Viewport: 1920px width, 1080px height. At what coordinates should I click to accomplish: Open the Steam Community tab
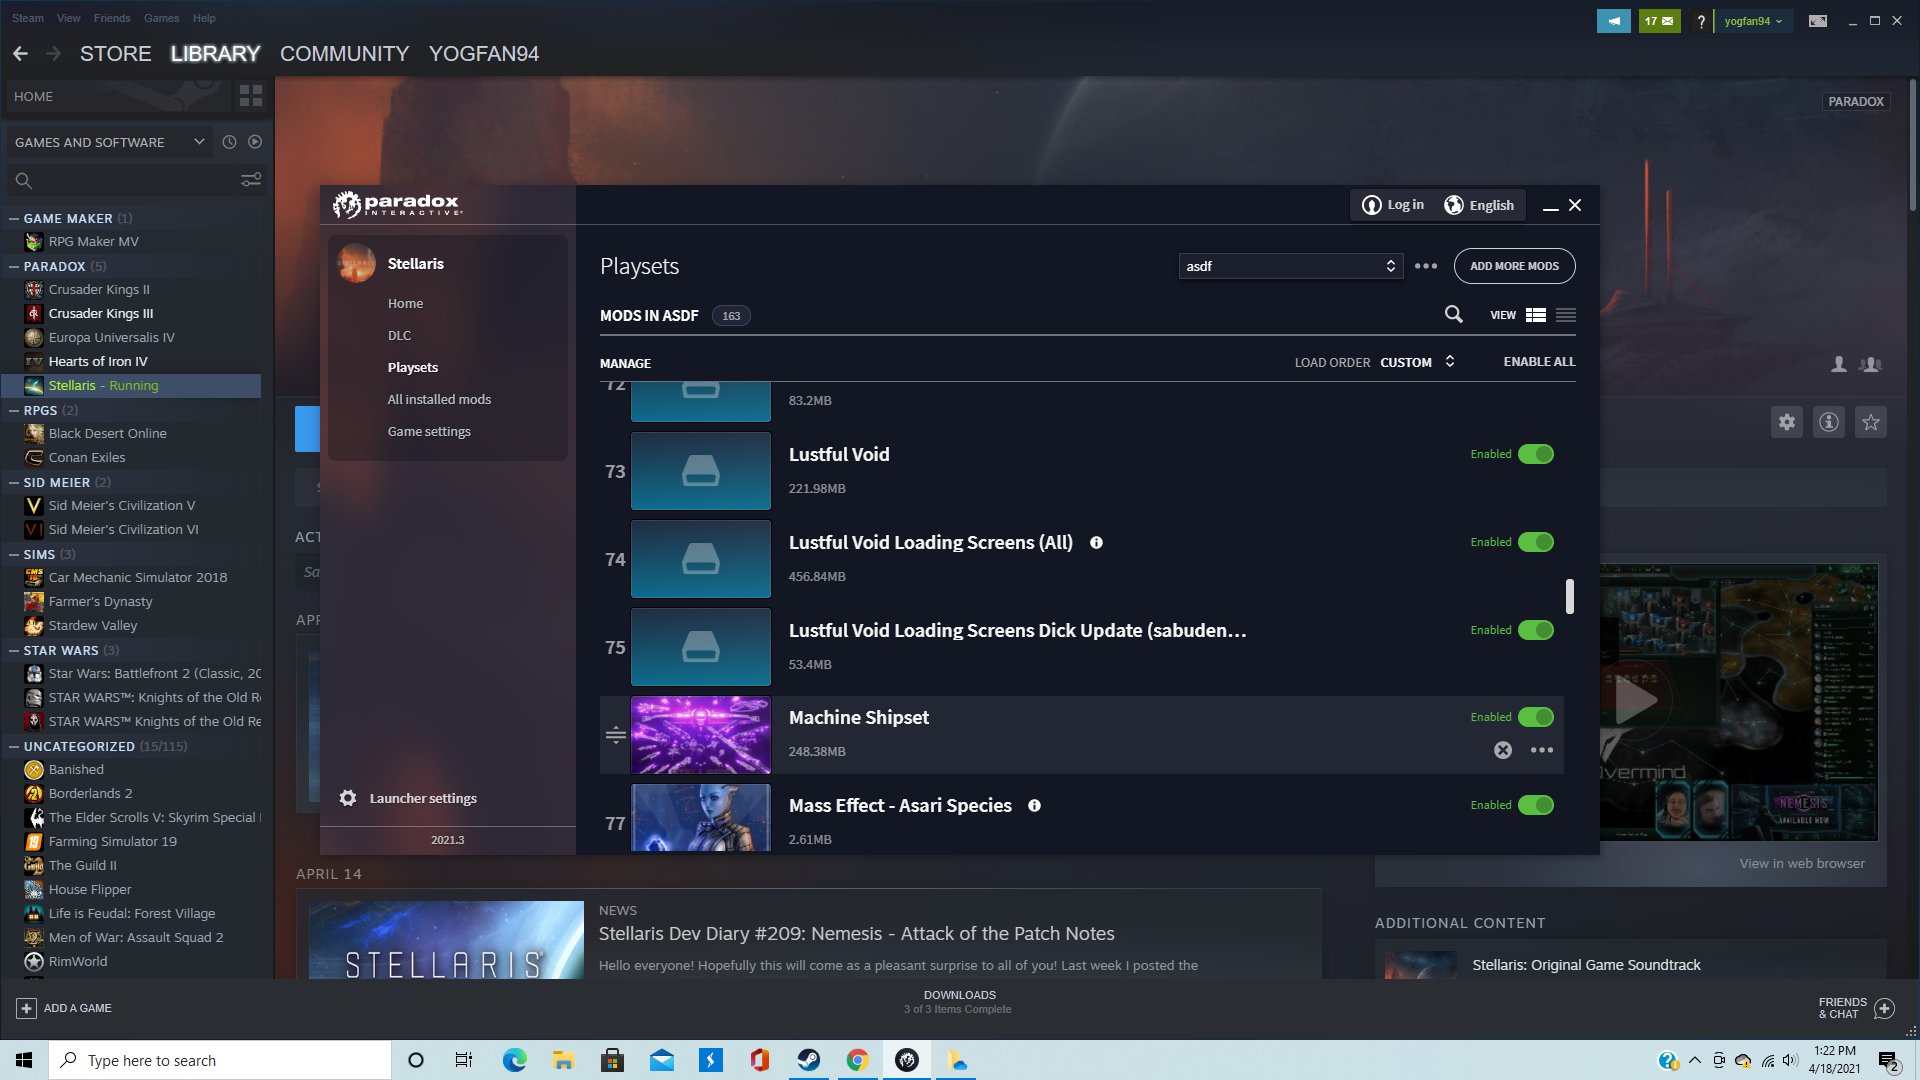[345, 54]
